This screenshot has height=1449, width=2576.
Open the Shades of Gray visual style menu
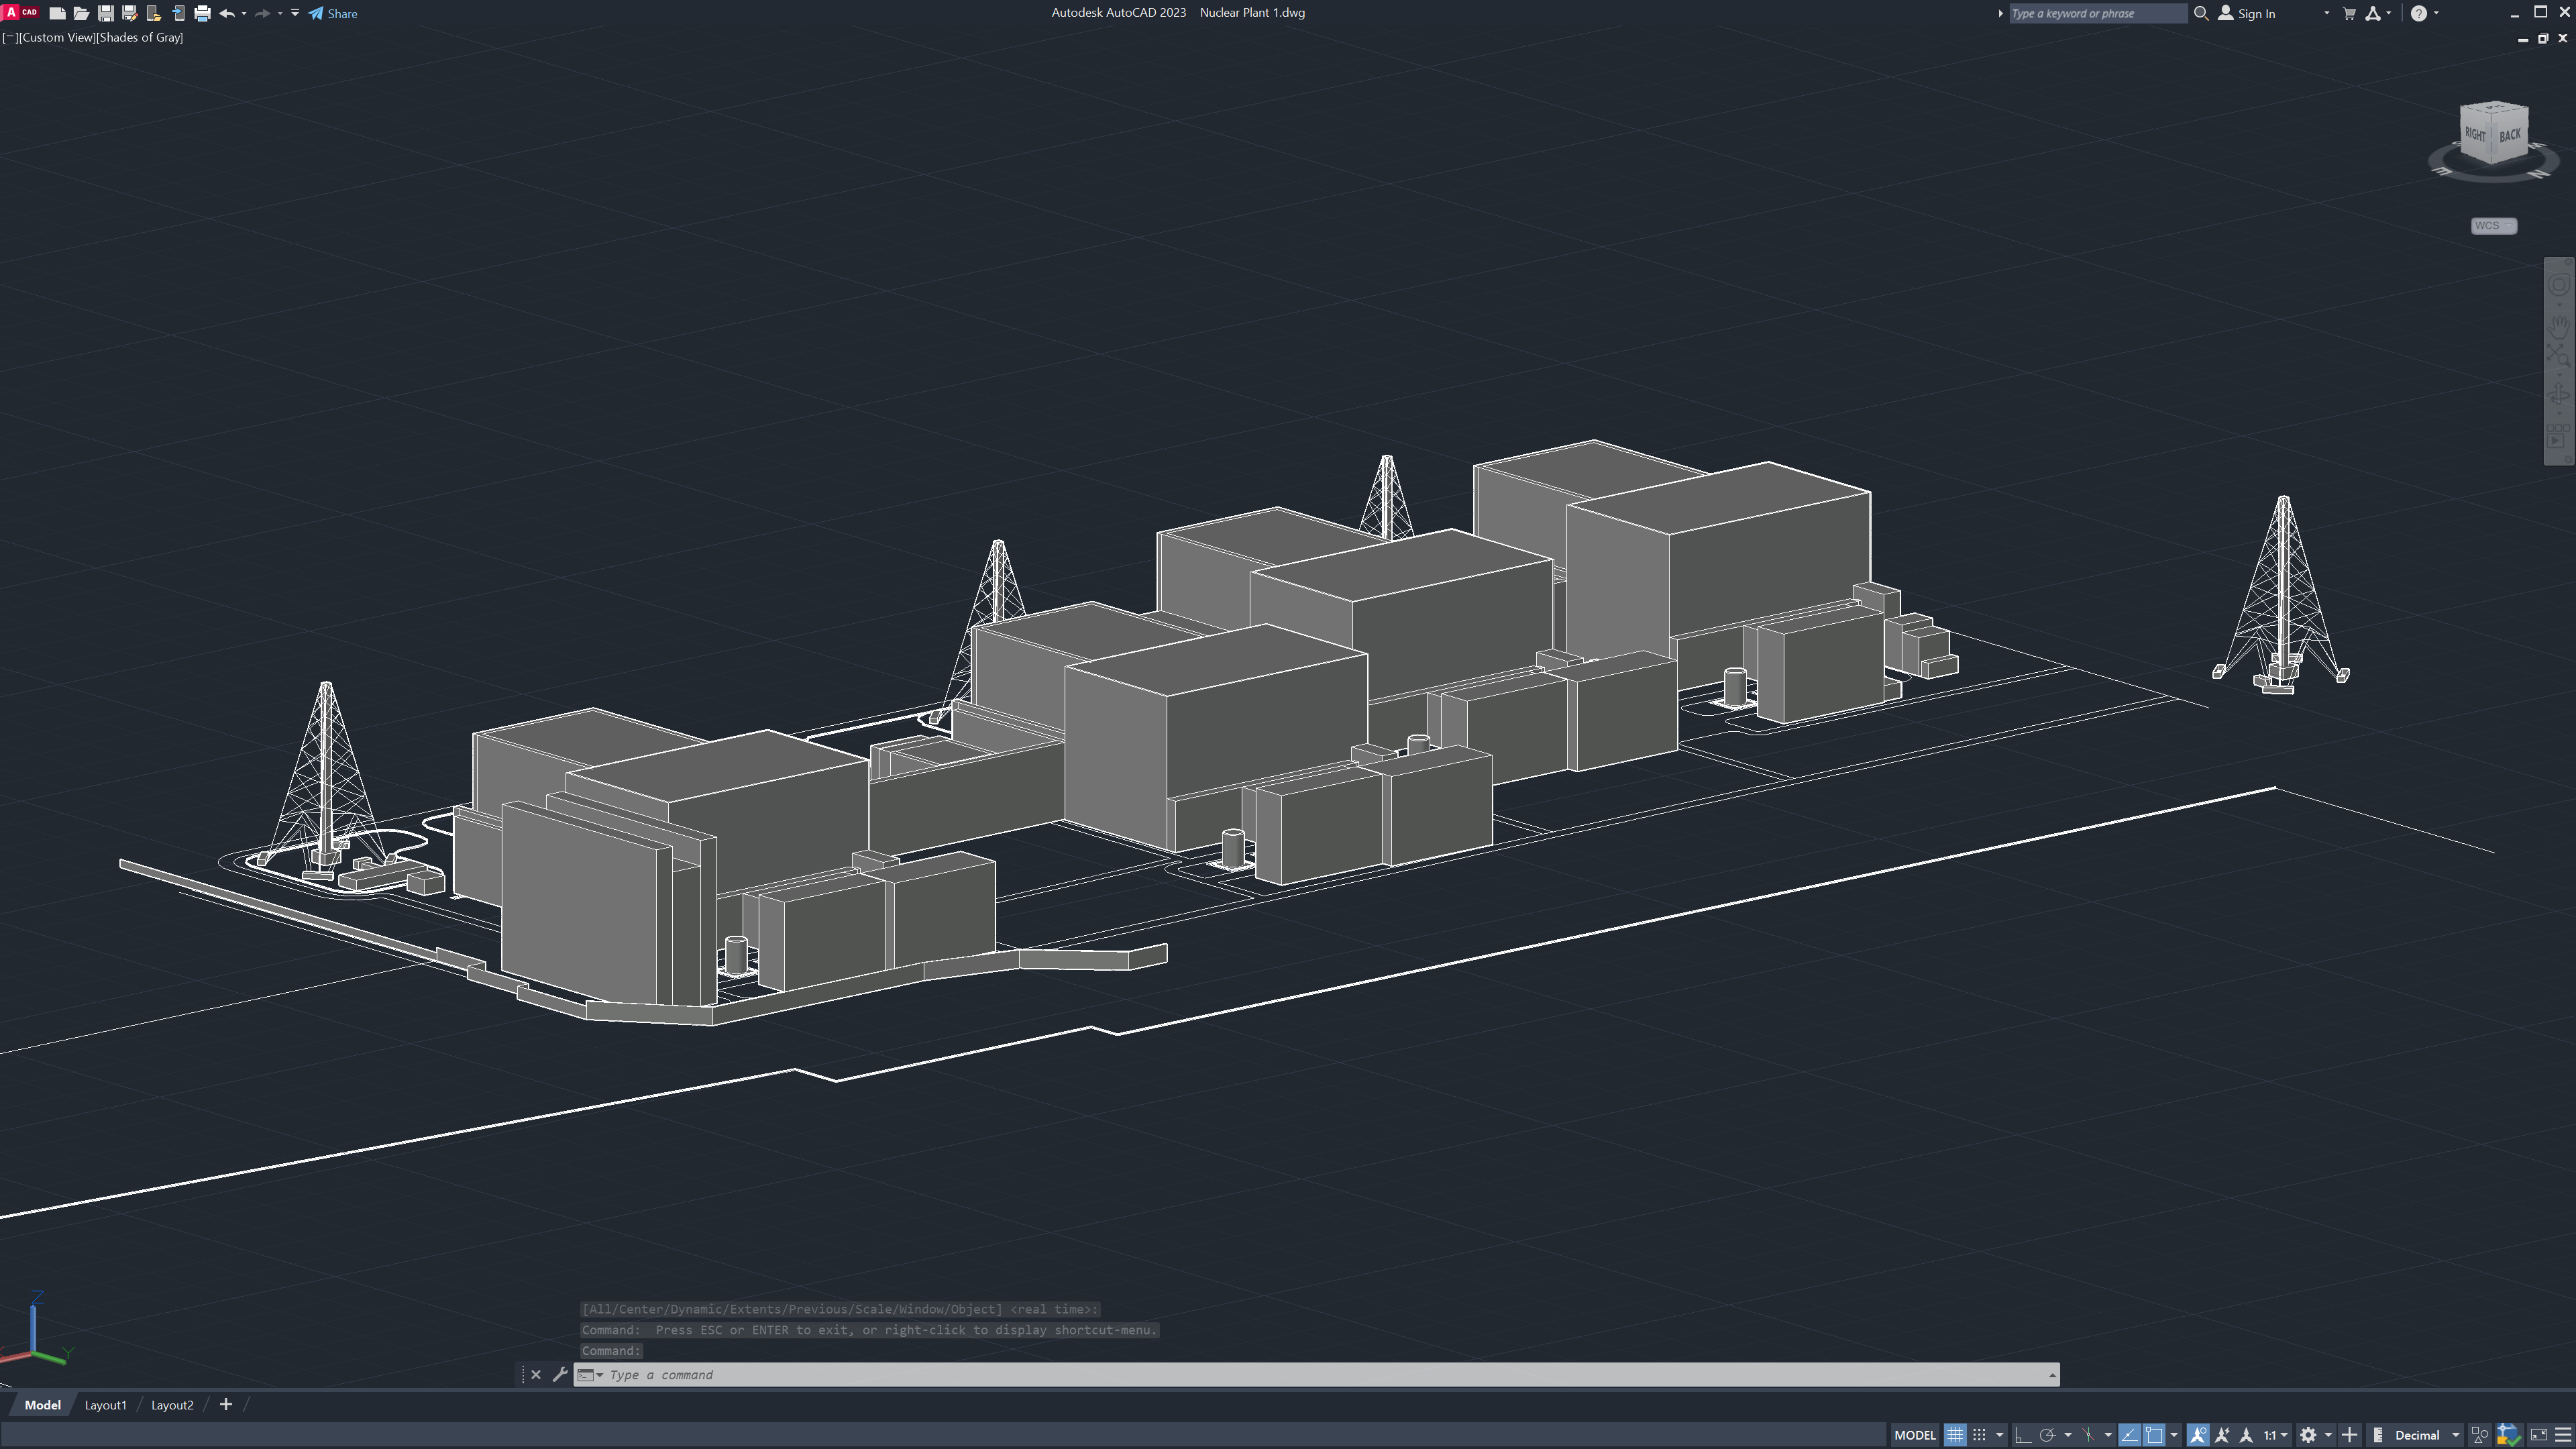pyautogui.click(x=140, y=37)
